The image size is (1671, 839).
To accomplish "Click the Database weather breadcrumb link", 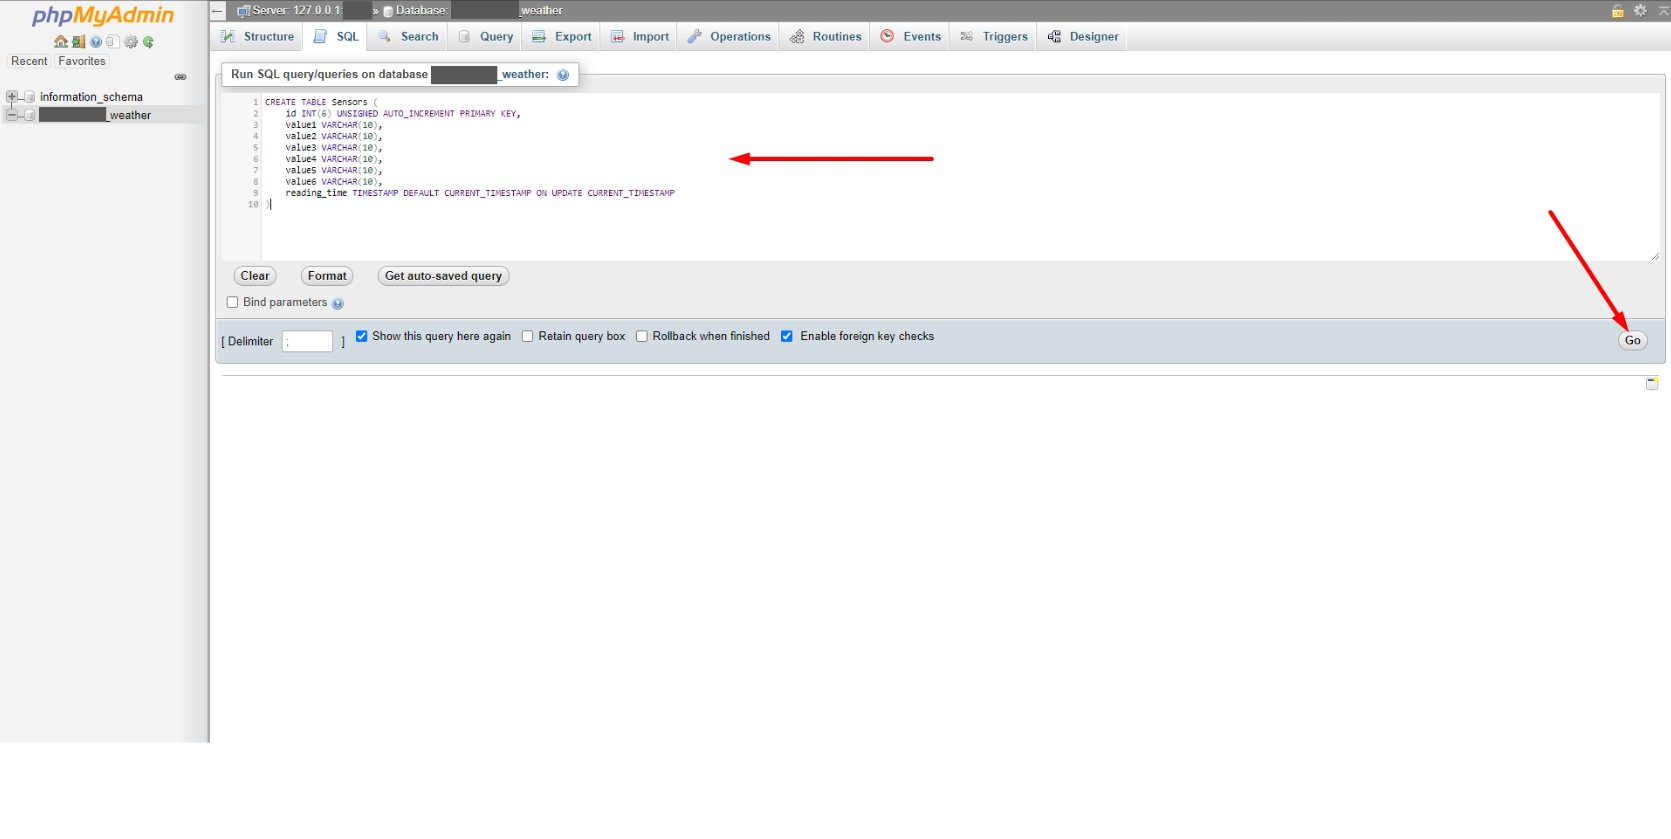I will pyautogui.click(x=479, y=11).
